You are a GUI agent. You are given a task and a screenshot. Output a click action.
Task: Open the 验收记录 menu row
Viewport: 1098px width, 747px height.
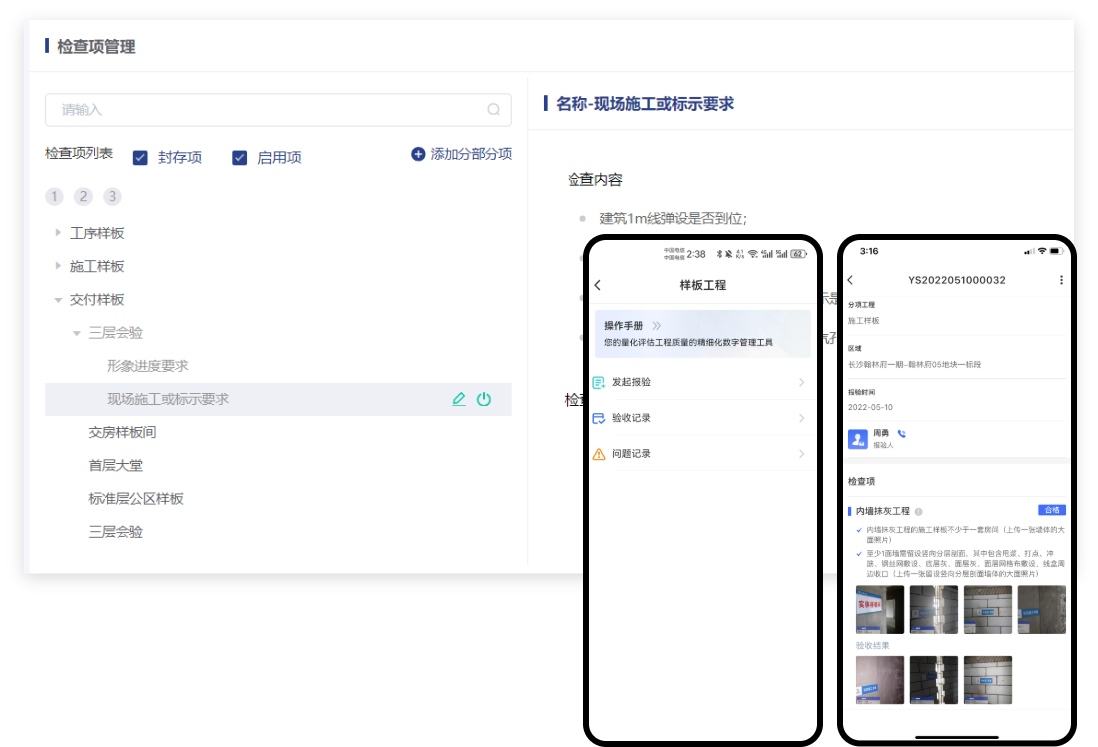pos(702,418)
